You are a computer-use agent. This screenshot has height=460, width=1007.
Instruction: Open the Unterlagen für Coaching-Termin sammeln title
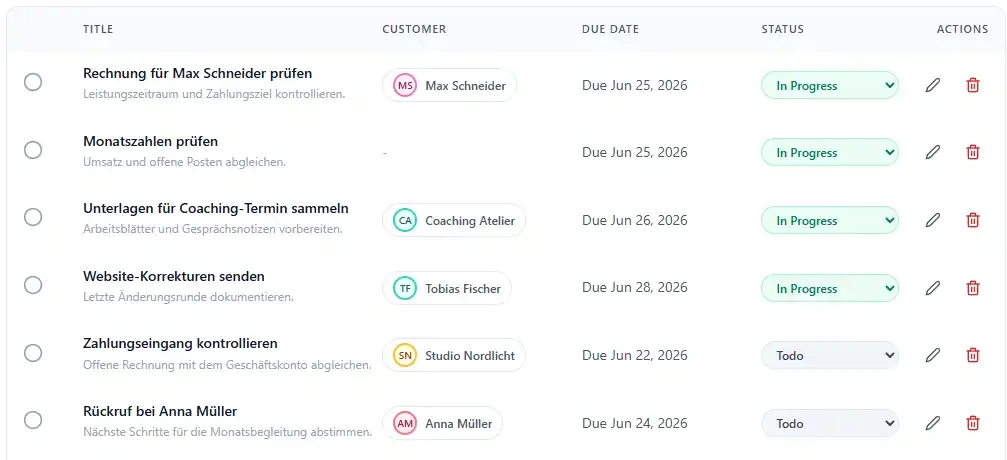(x=216, y=208)
